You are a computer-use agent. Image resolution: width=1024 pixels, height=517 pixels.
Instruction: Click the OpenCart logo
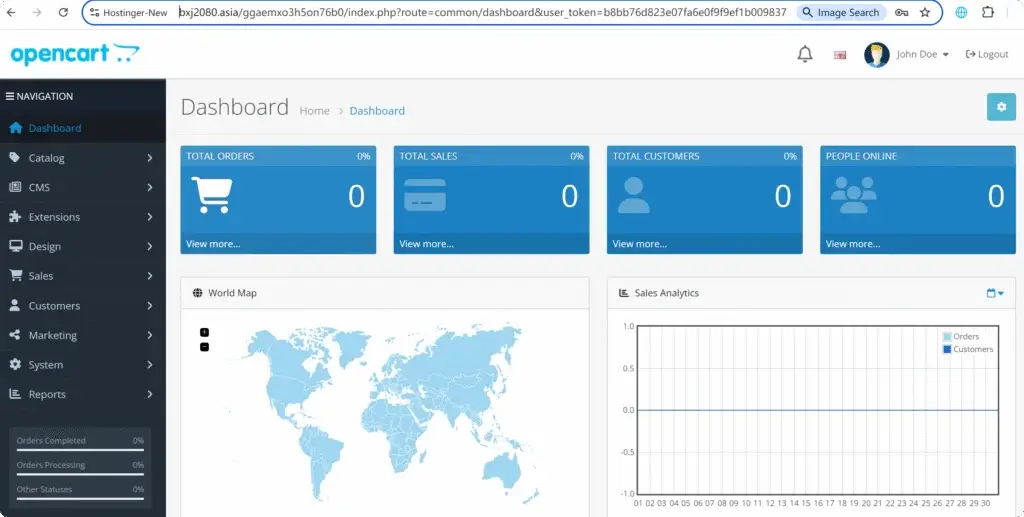(74, 54)
